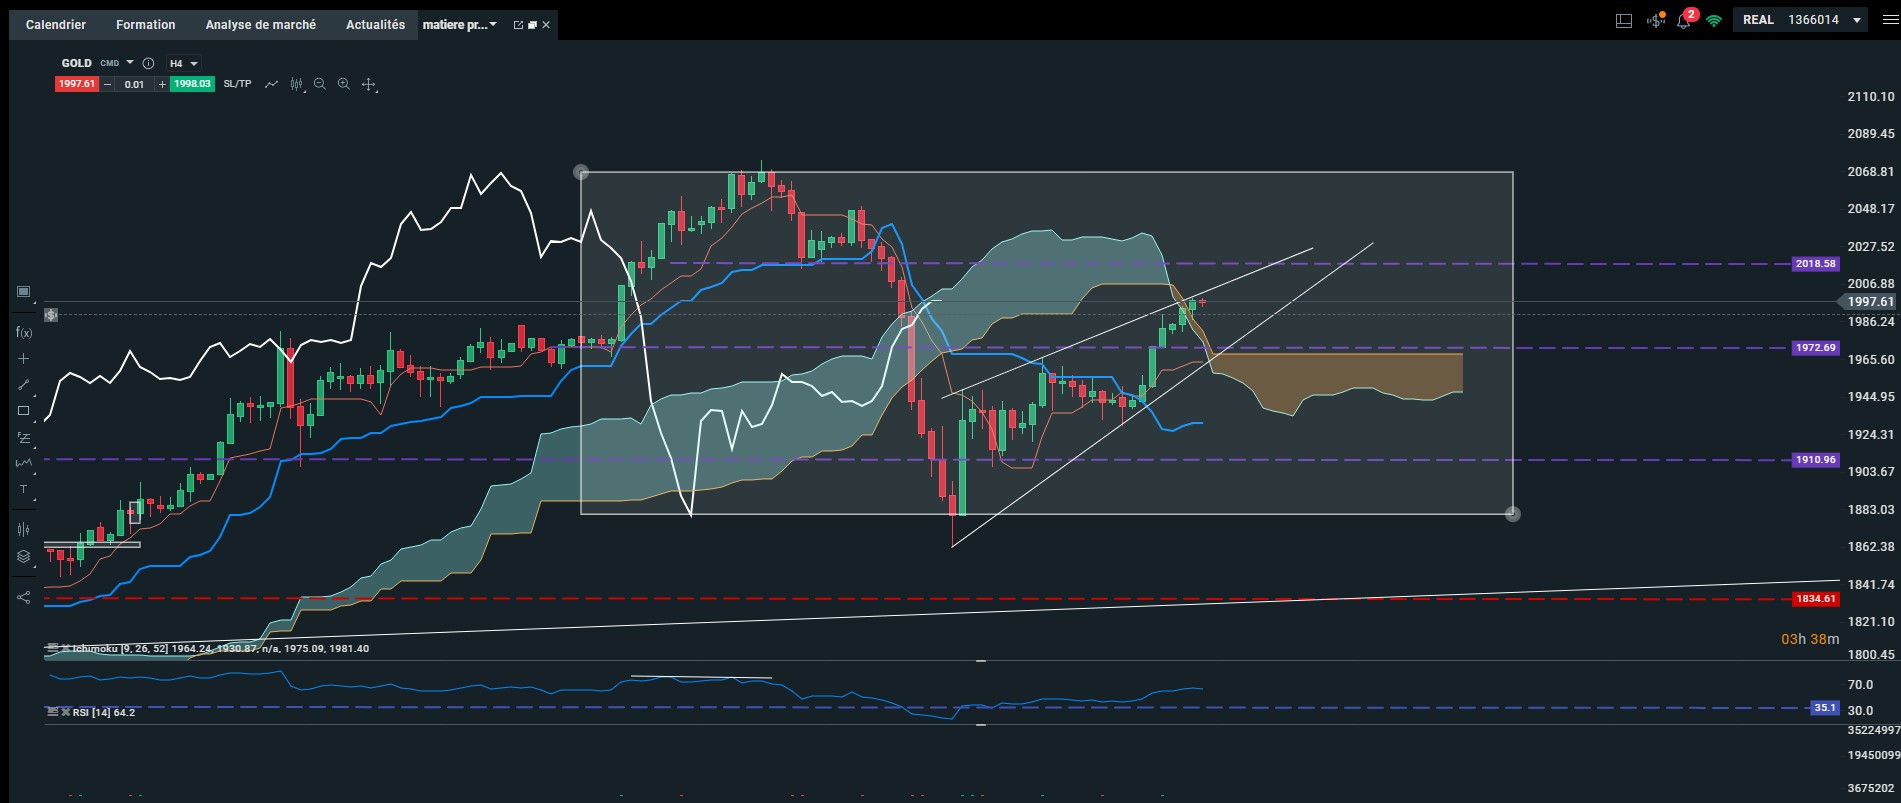
Task: Switch to Analyse de marché tab
Action: pyautogui.click(x=261, y=25)
